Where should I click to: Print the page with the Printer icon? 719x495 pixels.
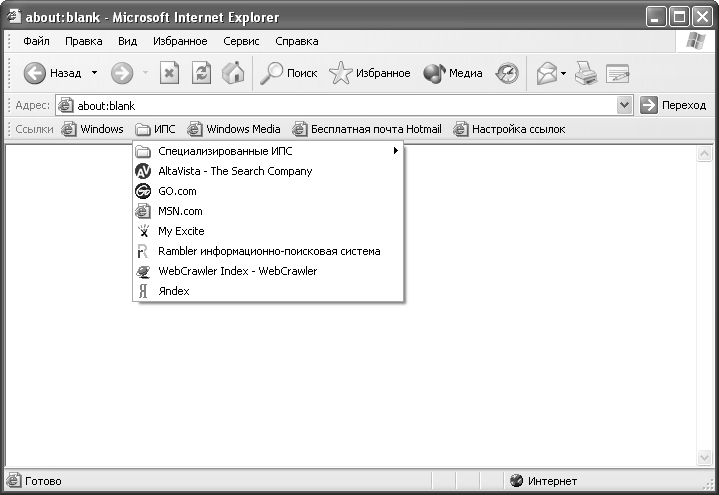[x=586, y=73]
